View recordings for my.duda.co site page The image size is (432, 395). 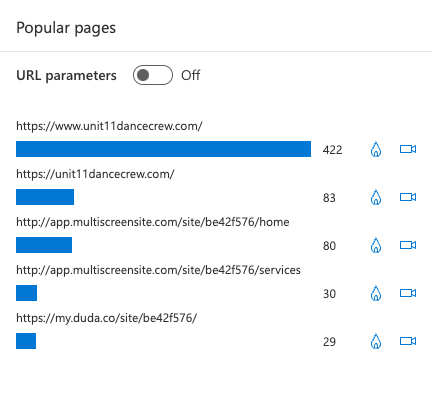(408, 341)
